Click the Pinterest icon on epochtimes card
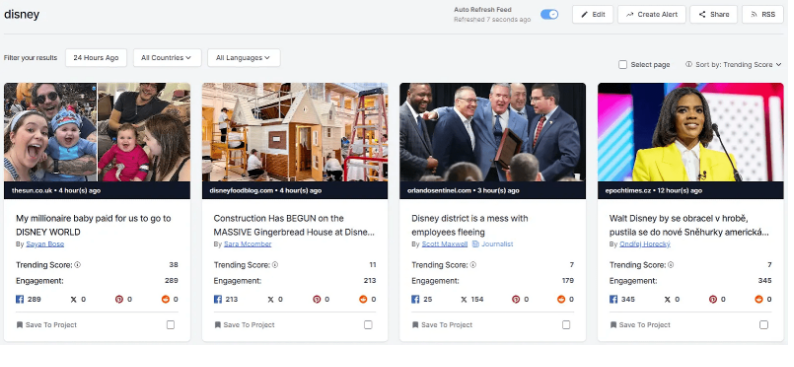Viewport: 794px width, 367px height. 713,299
